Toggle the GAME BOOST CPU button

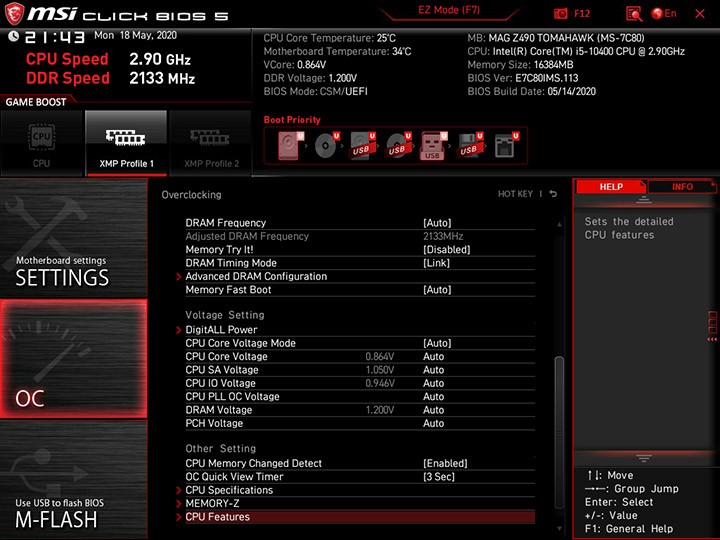(41, 143)
